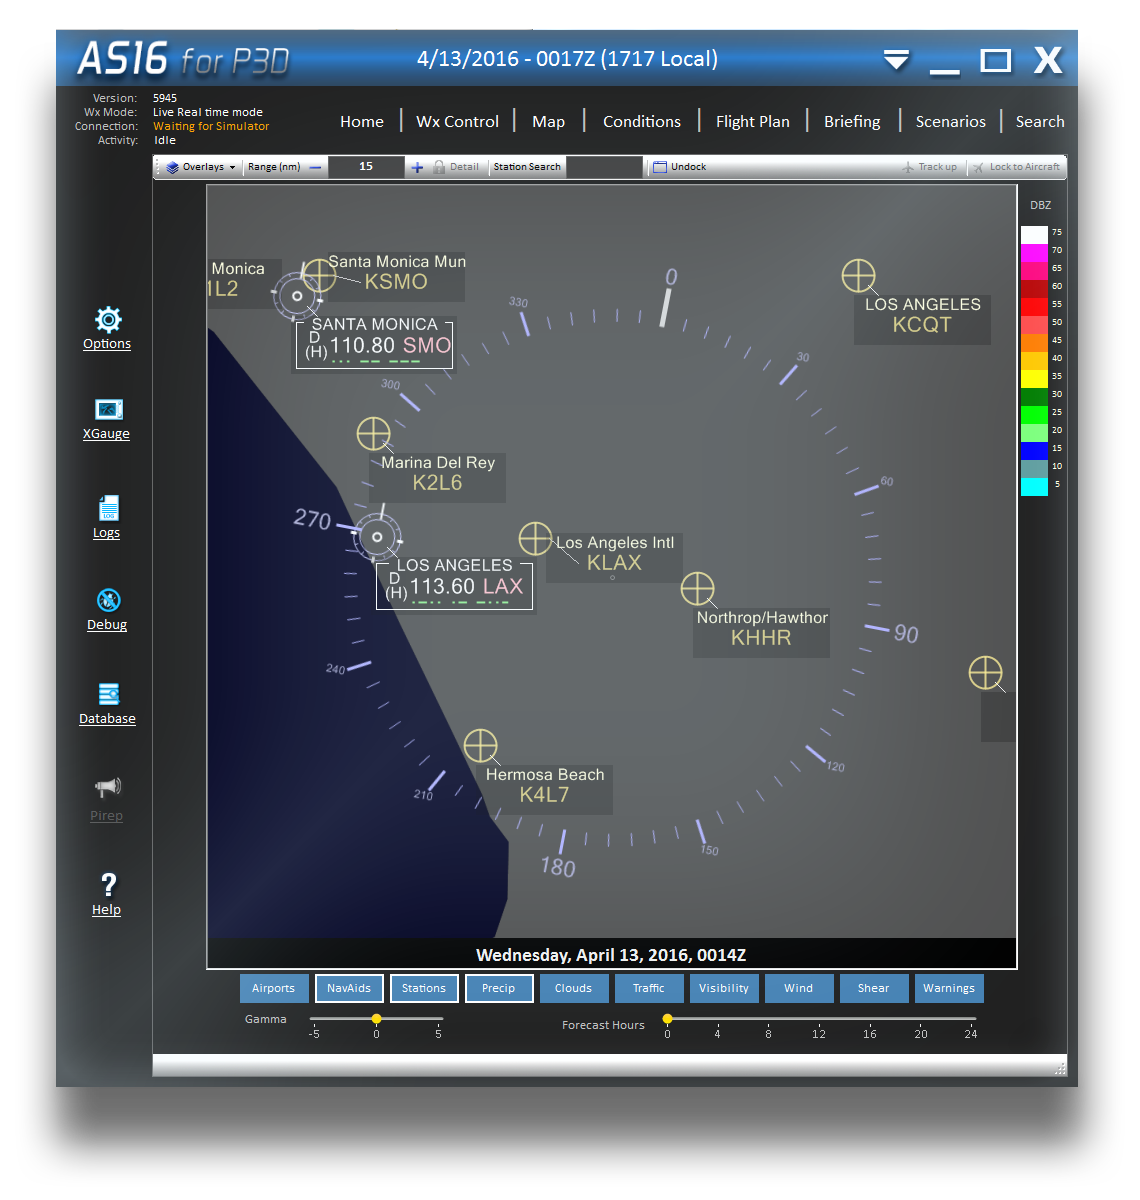Click the Options link text

pyautogui.click(x=107, y=344)
